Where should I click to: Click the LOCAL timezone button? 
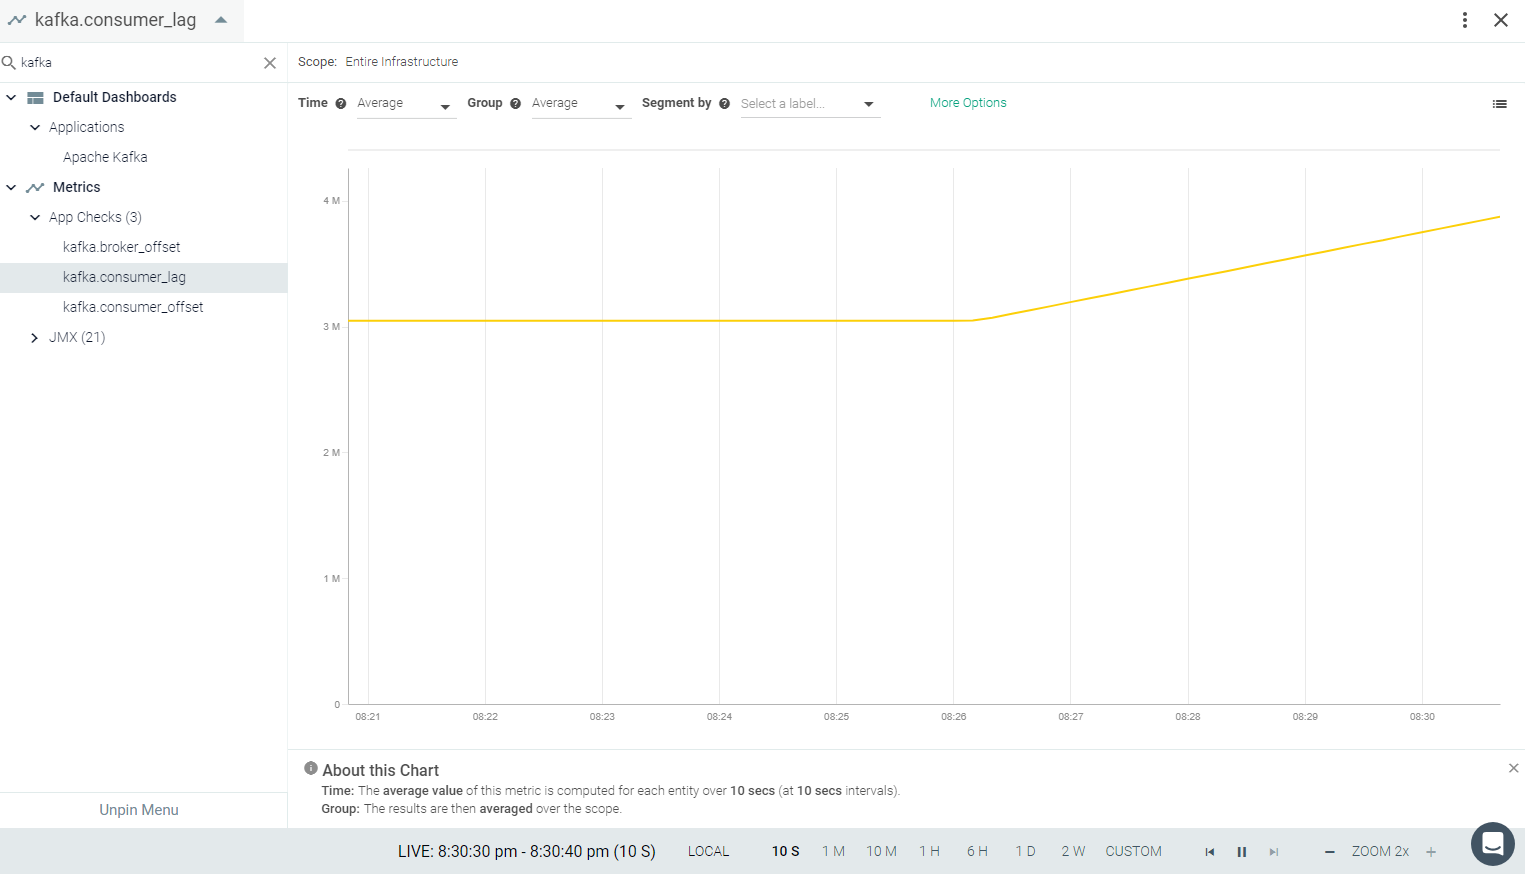[x=708, y=852]
